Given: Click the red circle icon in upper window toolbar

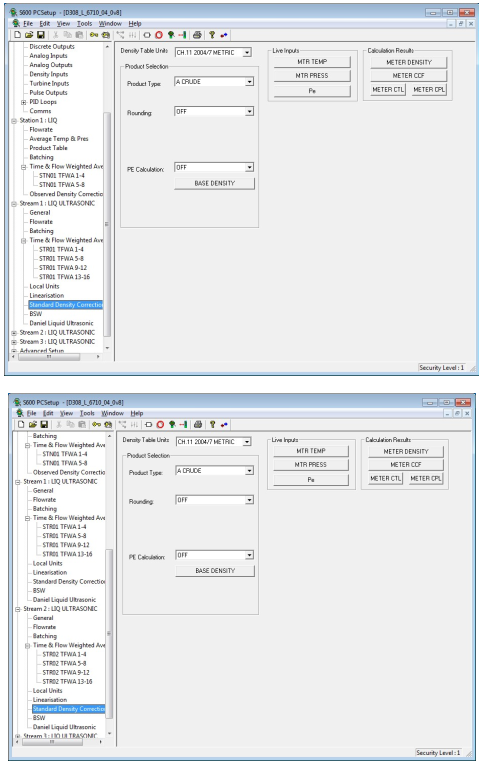Looking at the screenshot, I should (x=159, y=35).
